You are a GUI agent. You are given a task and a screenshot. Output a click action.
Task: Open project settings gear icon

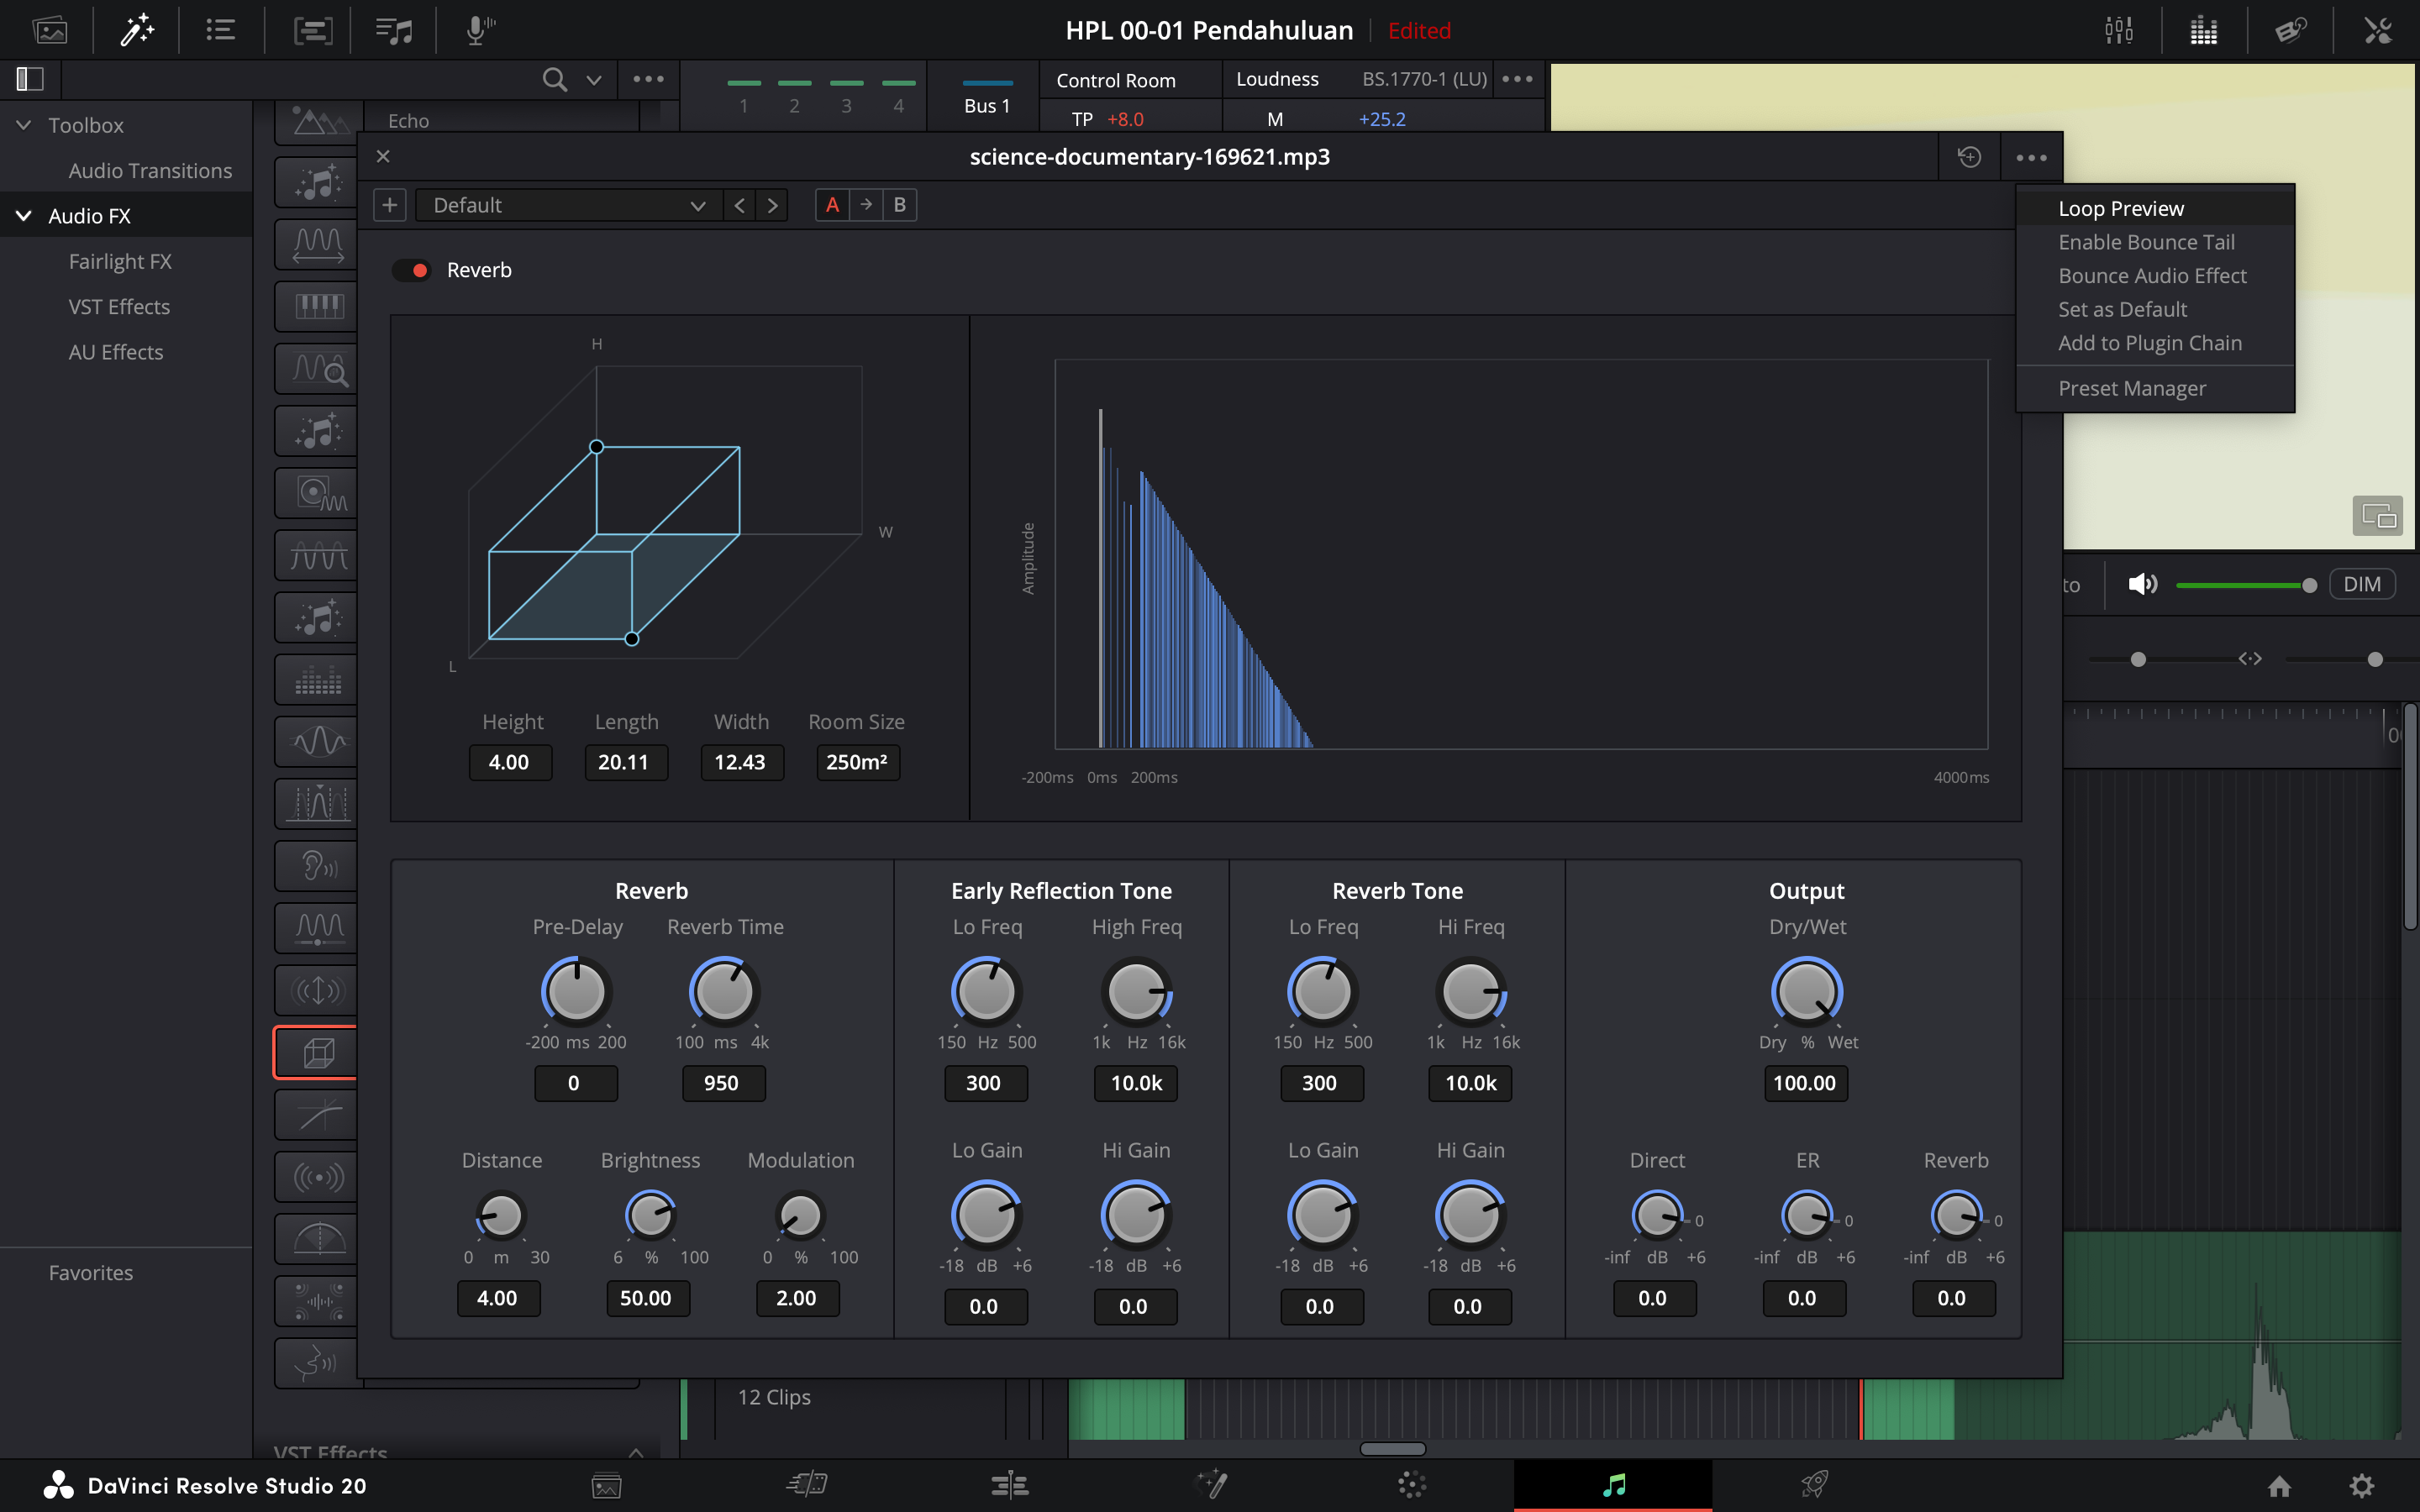pos(2361,1486)
